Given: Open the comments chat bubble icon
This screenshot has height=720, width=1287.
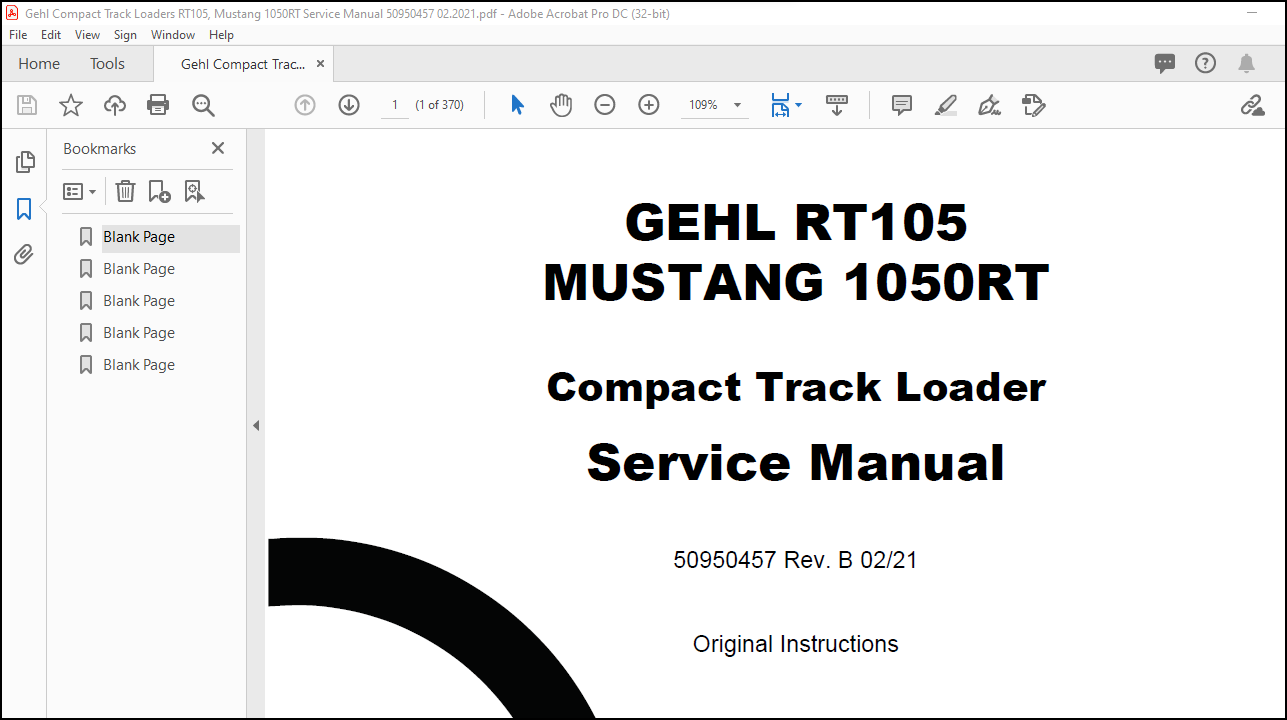Looking at the screenshot, I should (1165, 64).
